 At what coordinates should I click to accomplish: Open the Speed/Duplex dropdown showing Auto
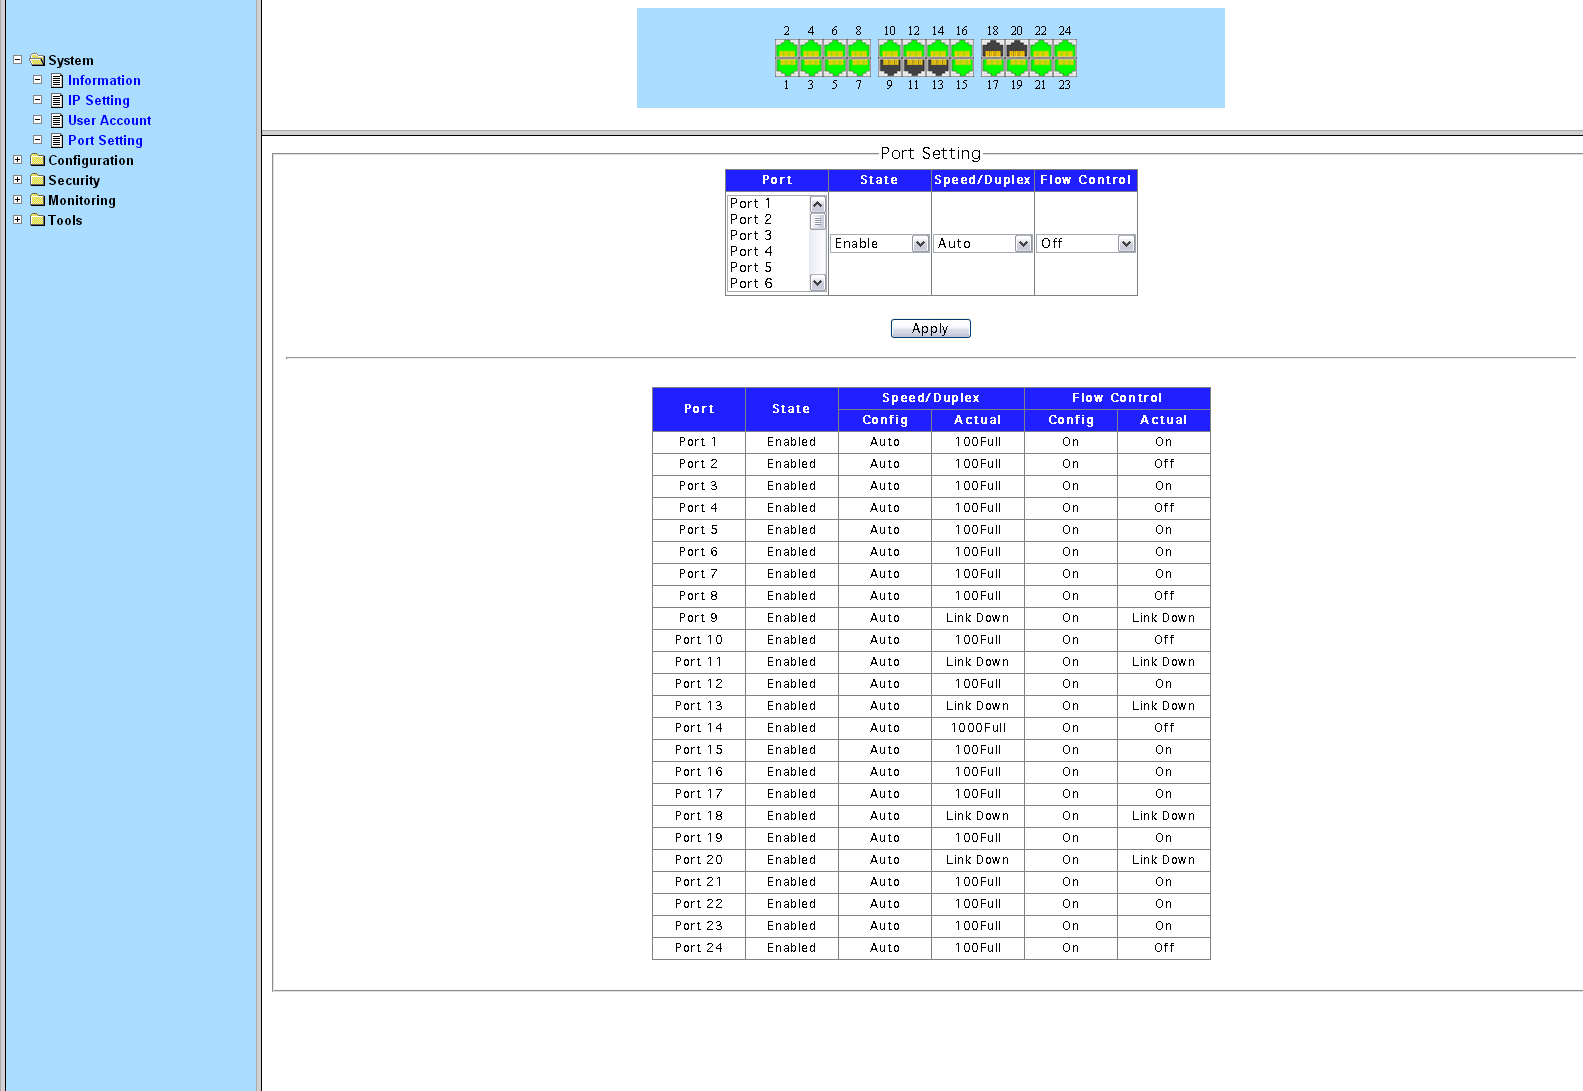982,244
